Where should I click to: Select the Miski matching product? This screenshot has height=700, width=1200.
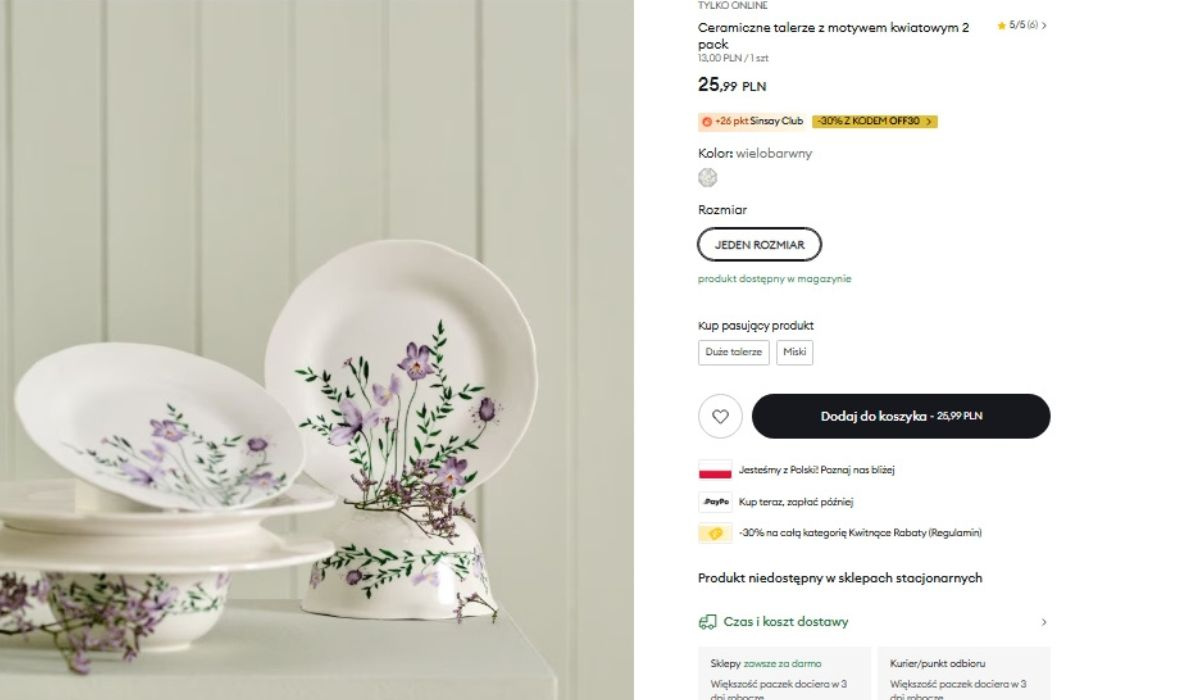click(x=794, y=352)
